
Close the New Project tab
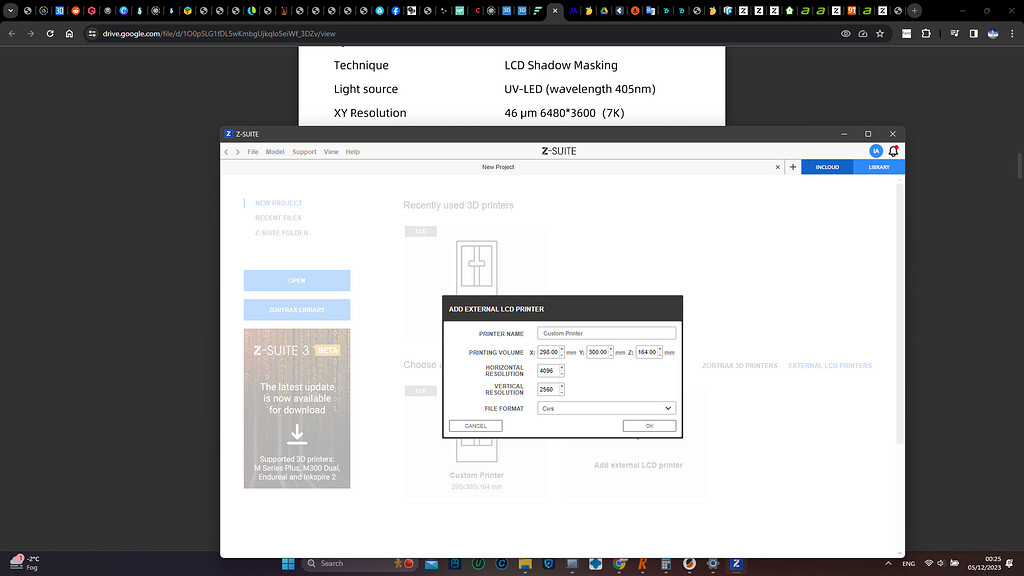[x=778, y=167]
